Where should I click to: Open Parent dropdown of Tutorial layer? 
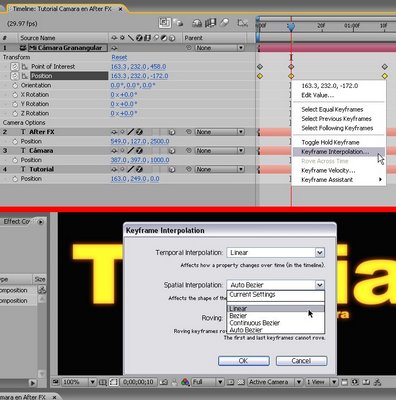(x=220, y=169)
